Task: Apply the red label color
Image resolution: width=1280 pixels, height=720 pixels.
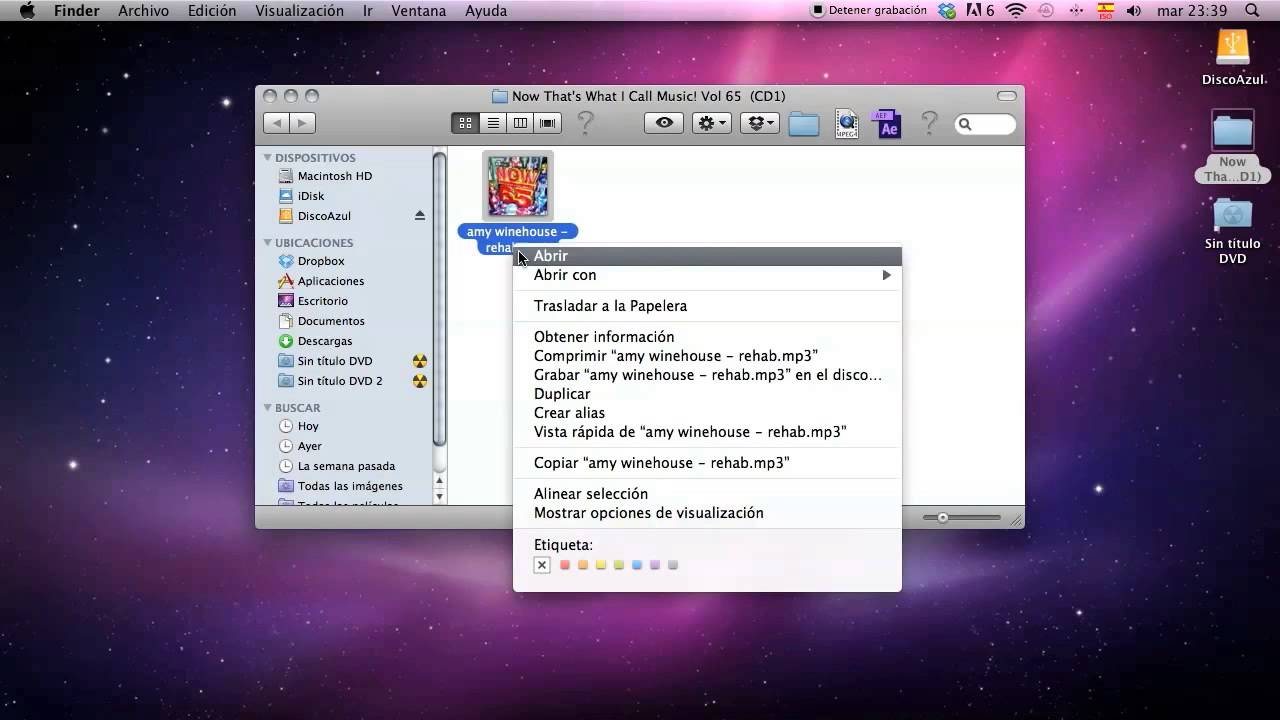Action: click(565, 565)
